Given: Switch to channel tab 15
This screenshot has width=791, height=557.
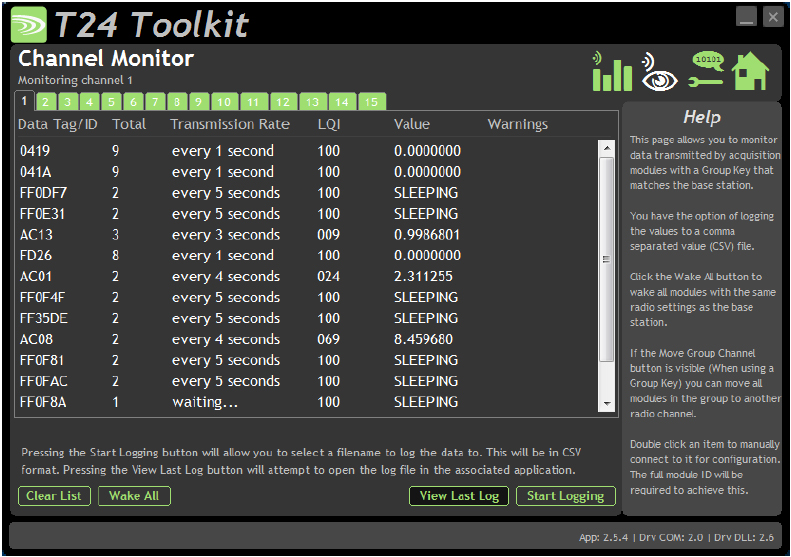Looking at the screenshot, I should click(x=371, y=102).
